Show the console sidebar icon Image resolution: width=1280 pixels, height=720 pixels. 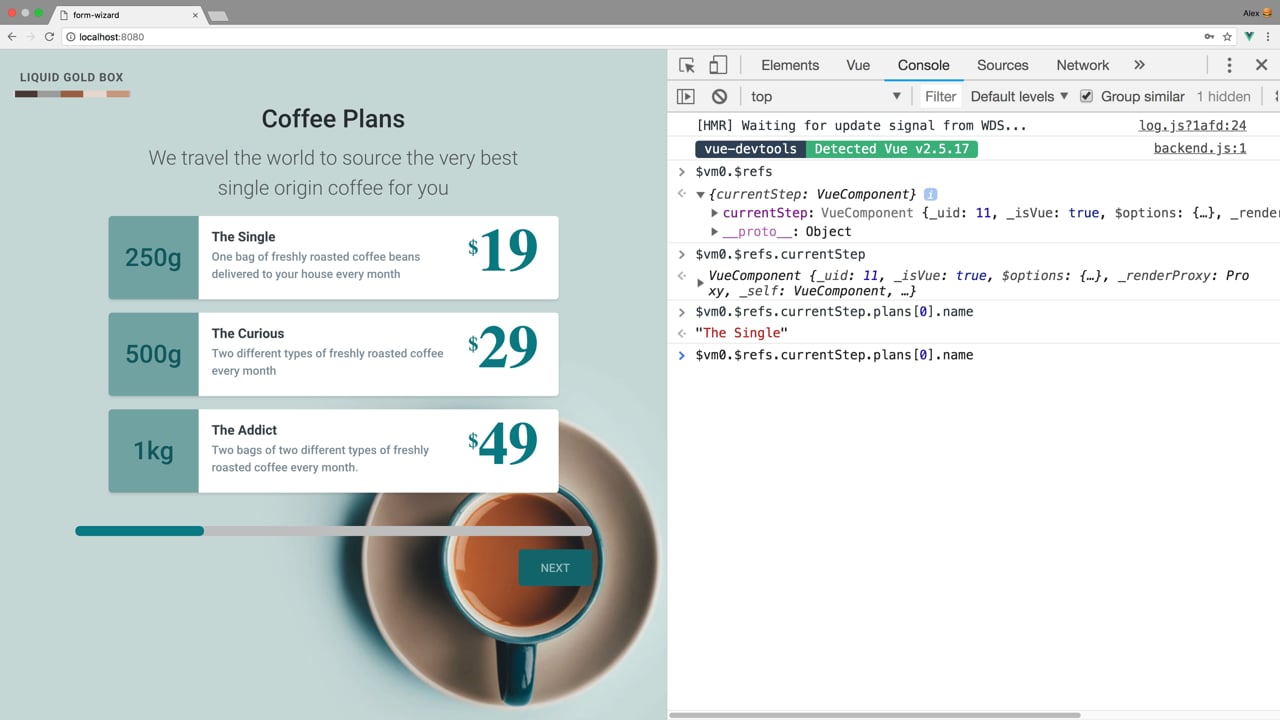coord(686,96)
